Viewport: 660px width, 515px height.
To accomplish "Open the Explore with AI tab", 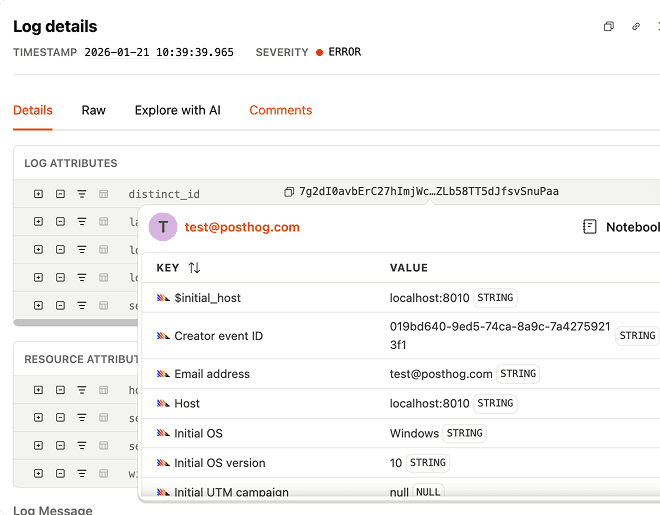I will (x=178, y=110).
